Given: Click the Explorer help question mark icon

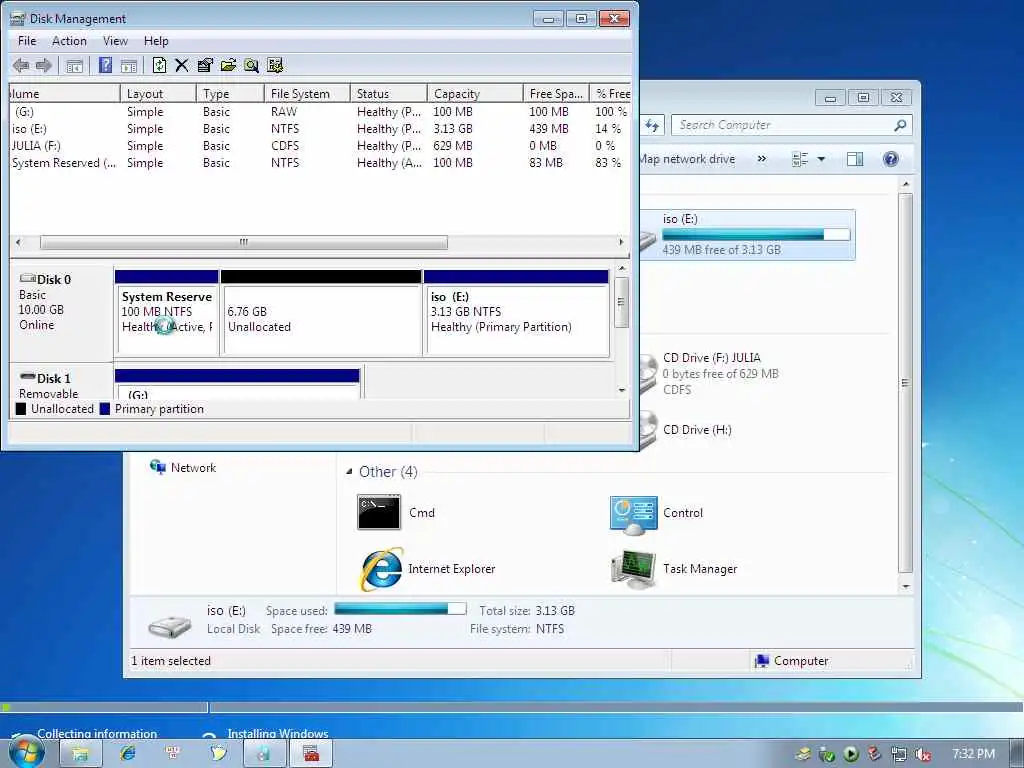Looking at the screenshot, I should (891, 159).
